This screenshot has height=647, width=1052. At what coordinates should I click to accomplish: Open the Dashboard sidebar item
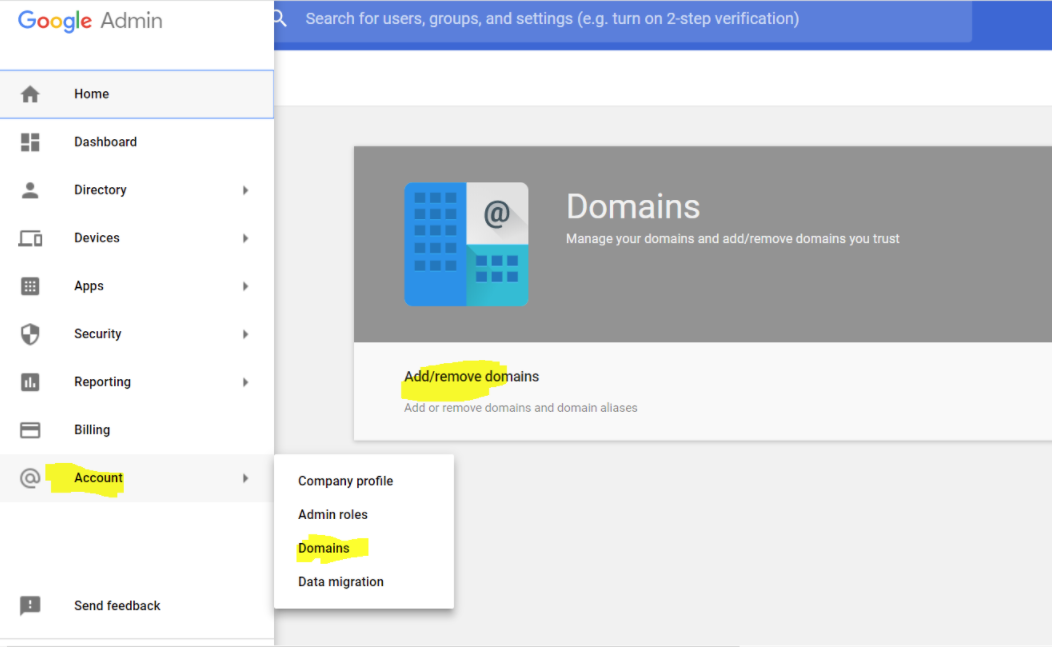coord(137,142)
